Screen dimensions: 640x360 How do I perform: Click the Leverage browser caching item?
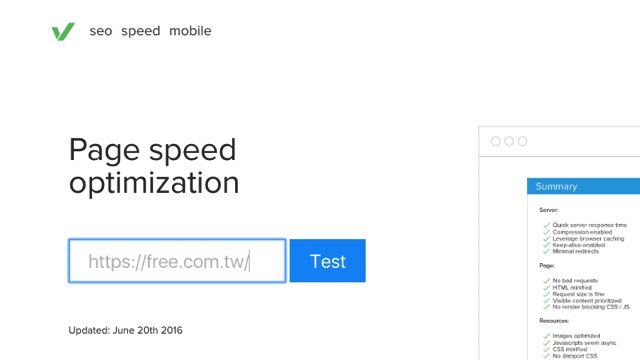(x=588, y=239)
